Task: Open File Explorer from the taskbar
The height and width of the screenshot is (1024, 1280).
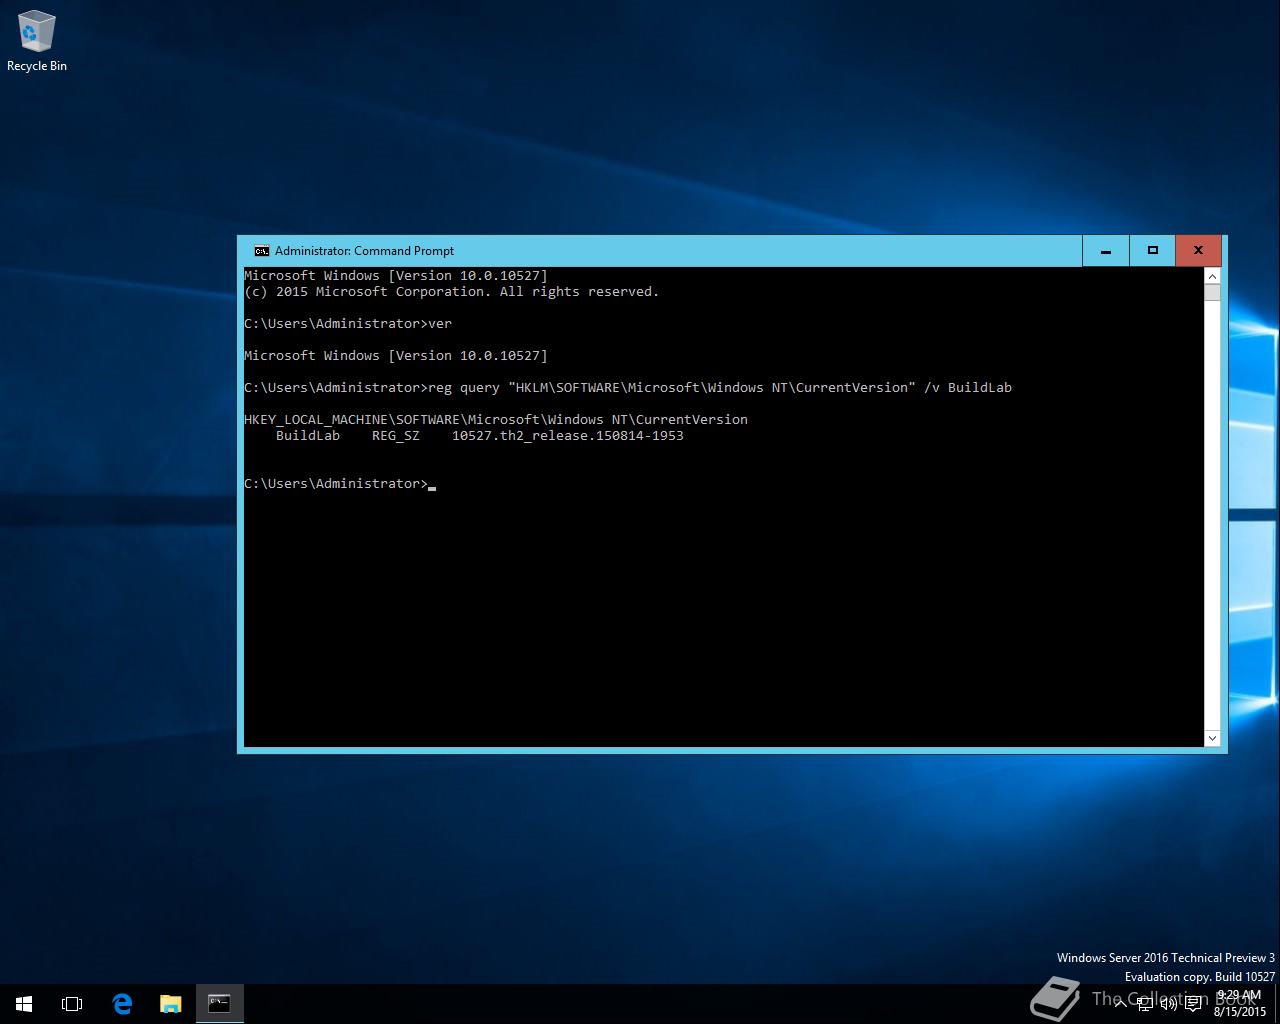Action: click(171, 1004)
